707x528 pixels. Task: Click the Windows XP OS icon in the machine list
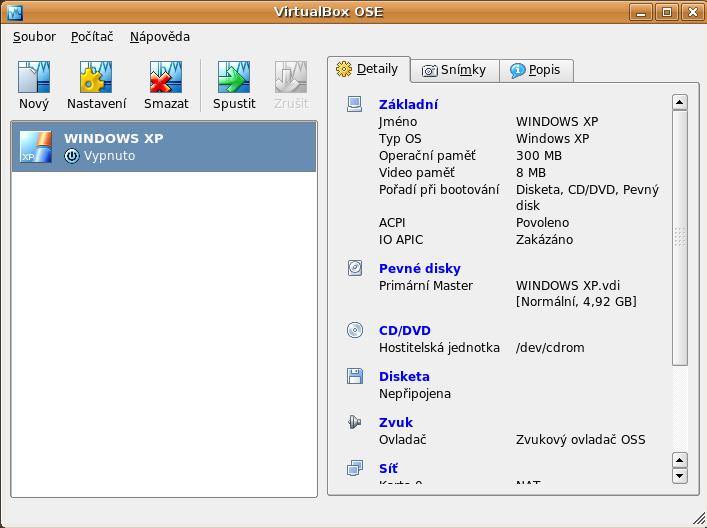click(x=36, y=147)
